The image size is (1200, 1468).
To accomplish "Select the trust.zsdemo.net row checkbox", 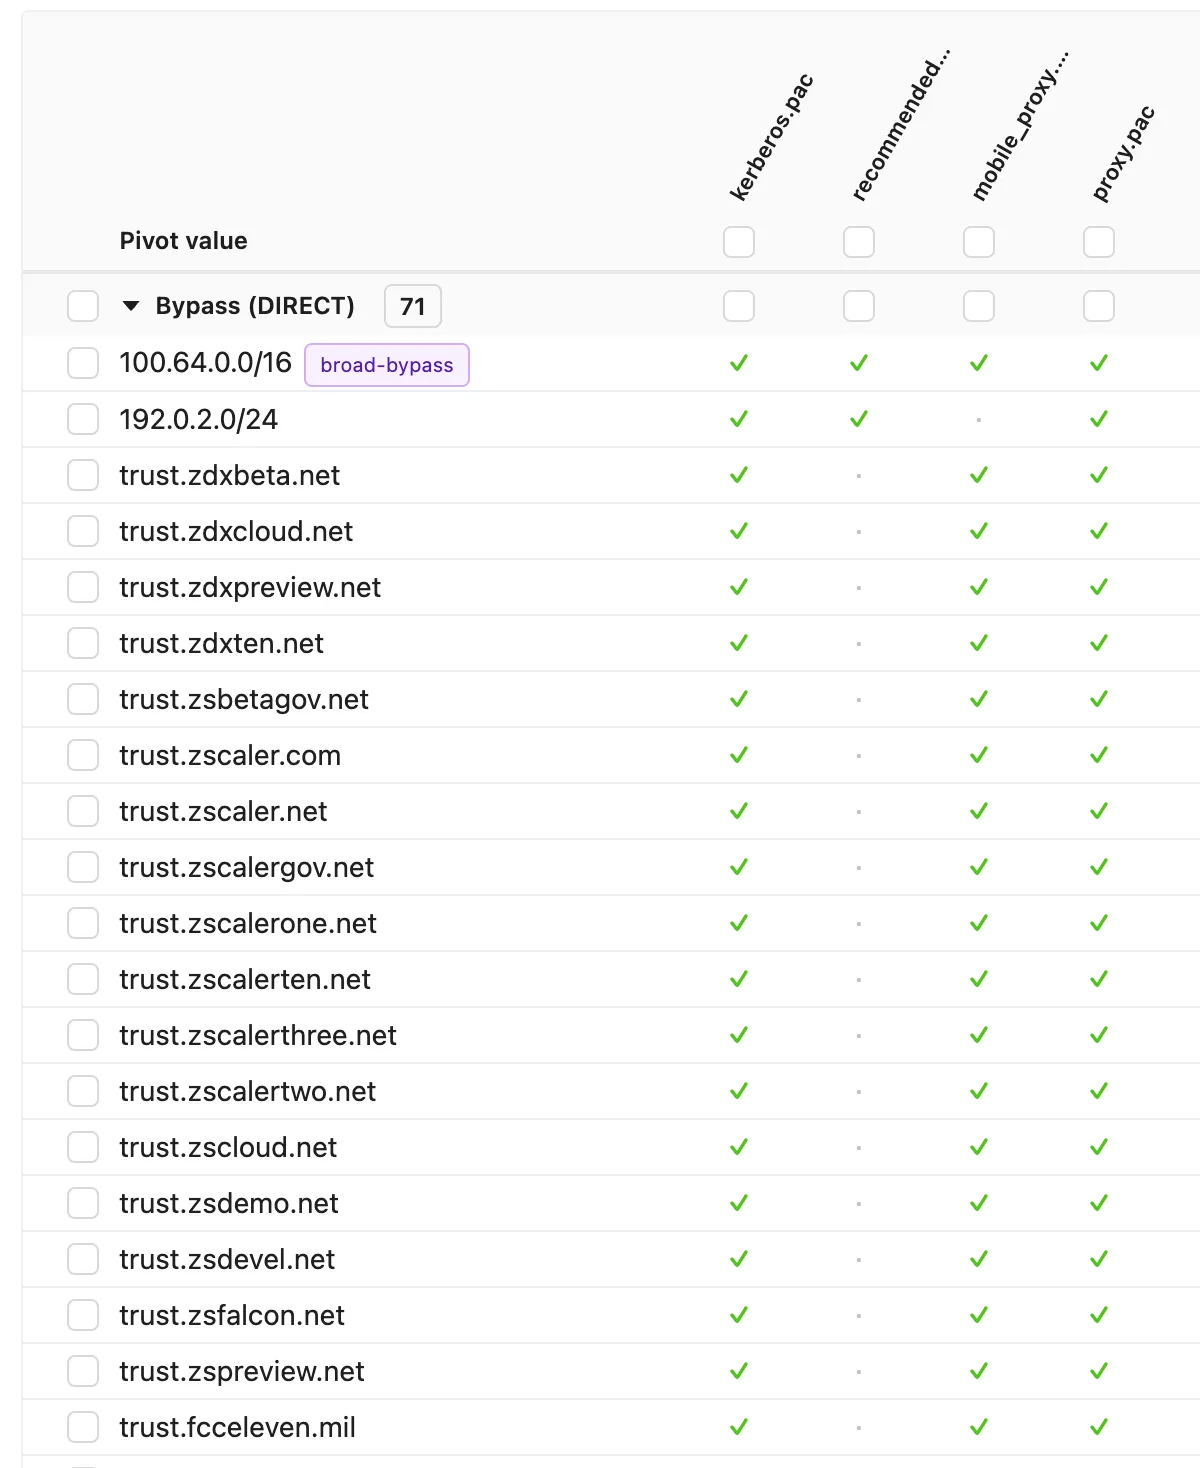I will click(83, 1203).
